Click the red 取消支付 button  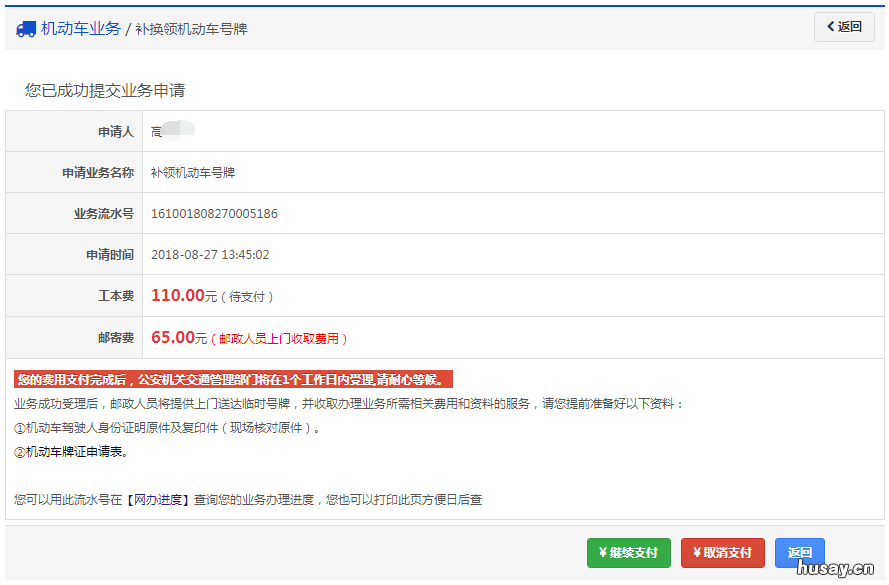tap(723, 552)
